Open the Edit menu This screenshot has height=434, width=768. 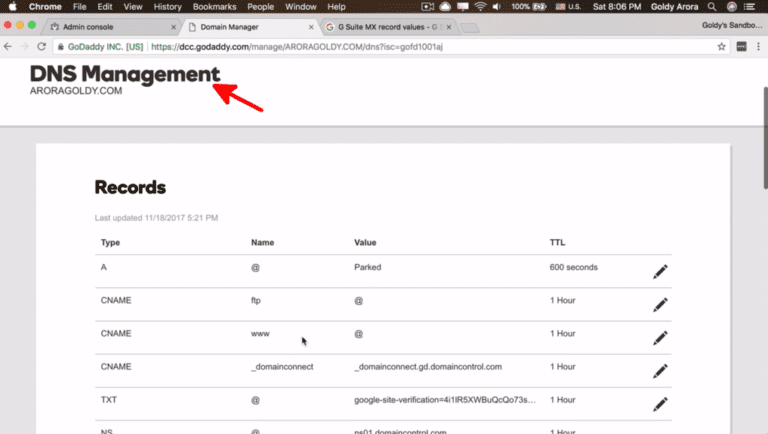(x=105, y=7)
